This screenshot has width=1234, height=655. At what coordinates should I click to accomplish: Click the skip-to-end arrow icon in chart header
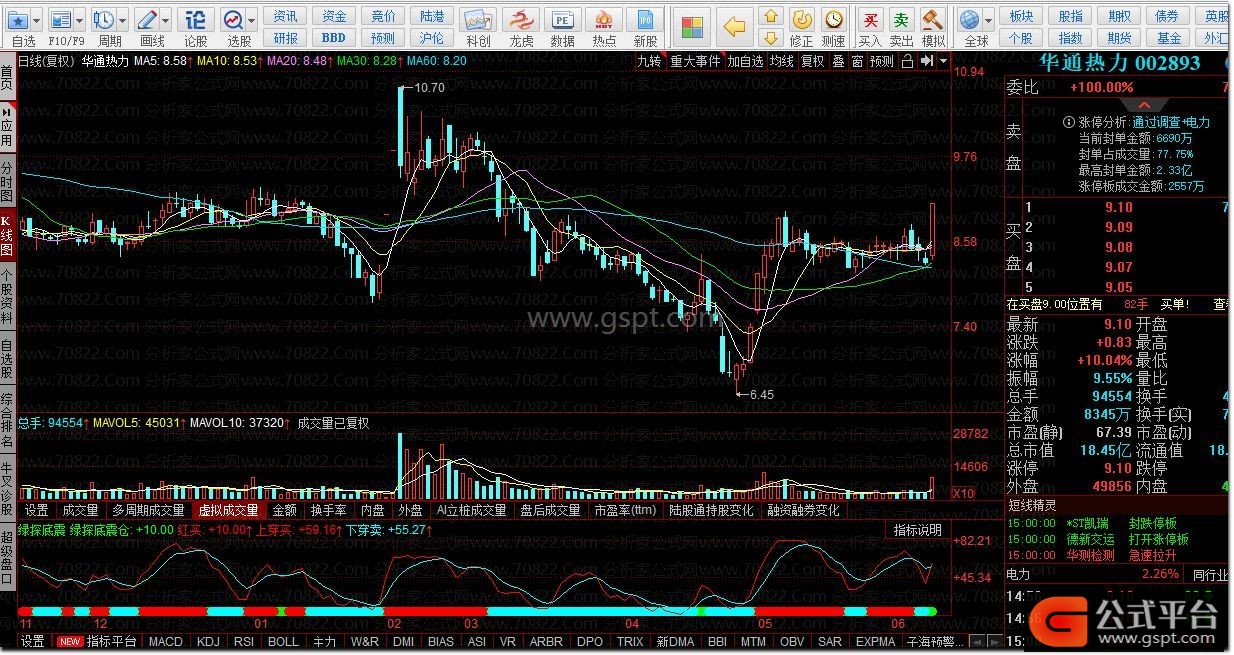pos(927,61)
